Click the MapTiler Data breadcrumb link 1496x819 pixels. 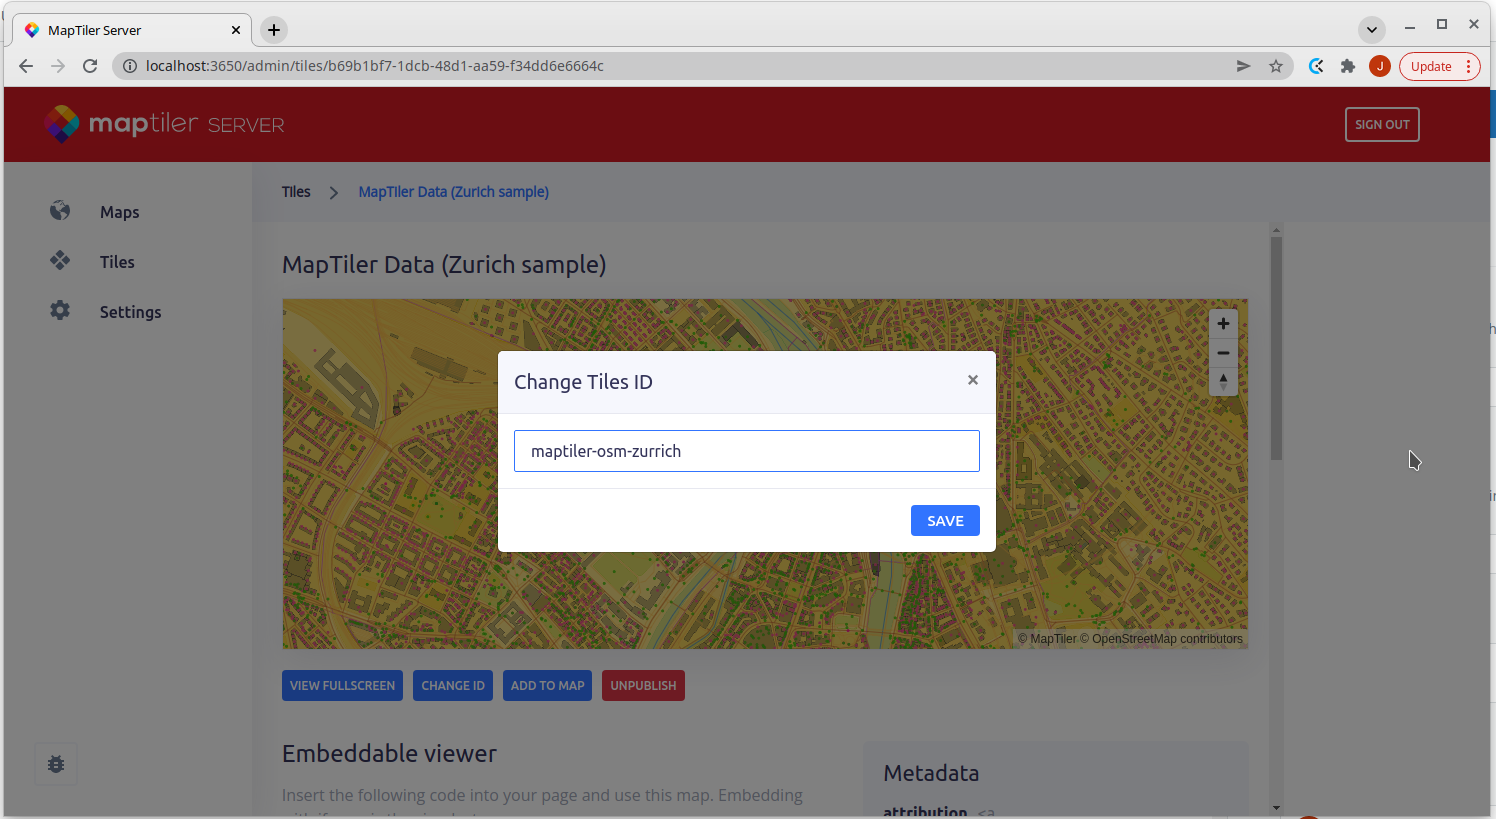pos(453,192)
